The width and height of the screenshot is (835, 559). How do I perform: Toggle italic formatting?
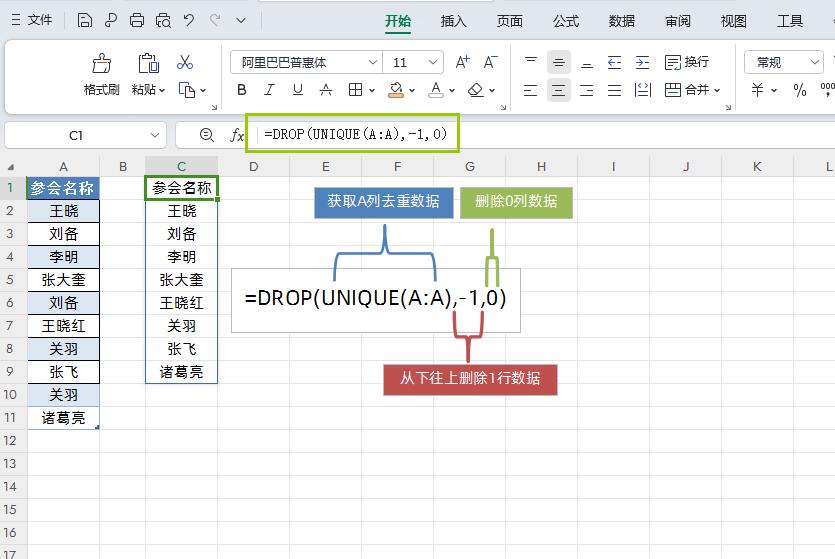pyautogui.click(x=269, y=90)
